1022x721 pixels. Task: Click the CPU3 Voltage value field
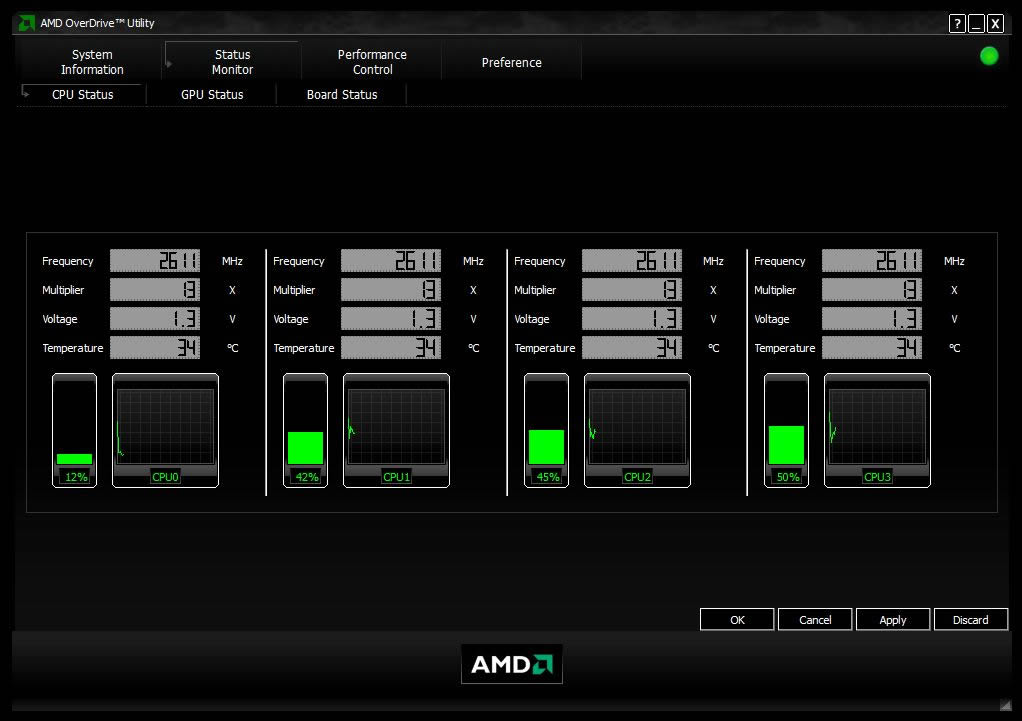872,319
